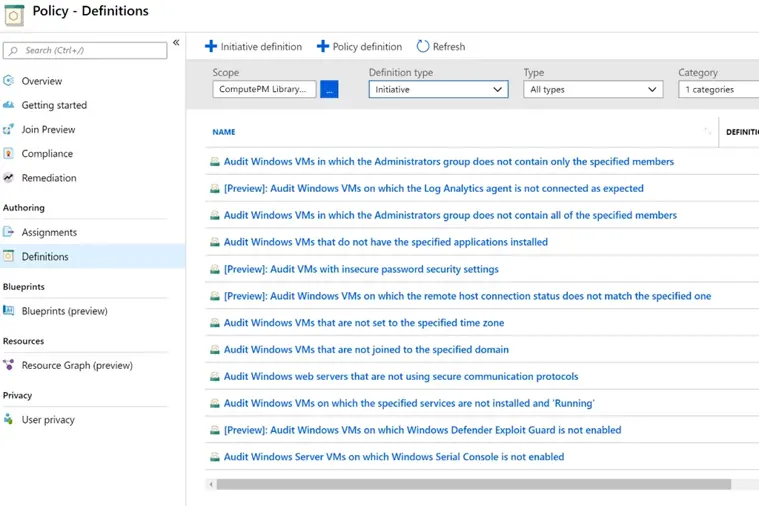
Task: Click the horizontal scrollbar left arrow
Action: pyautogui.click(x=211, y=484)
